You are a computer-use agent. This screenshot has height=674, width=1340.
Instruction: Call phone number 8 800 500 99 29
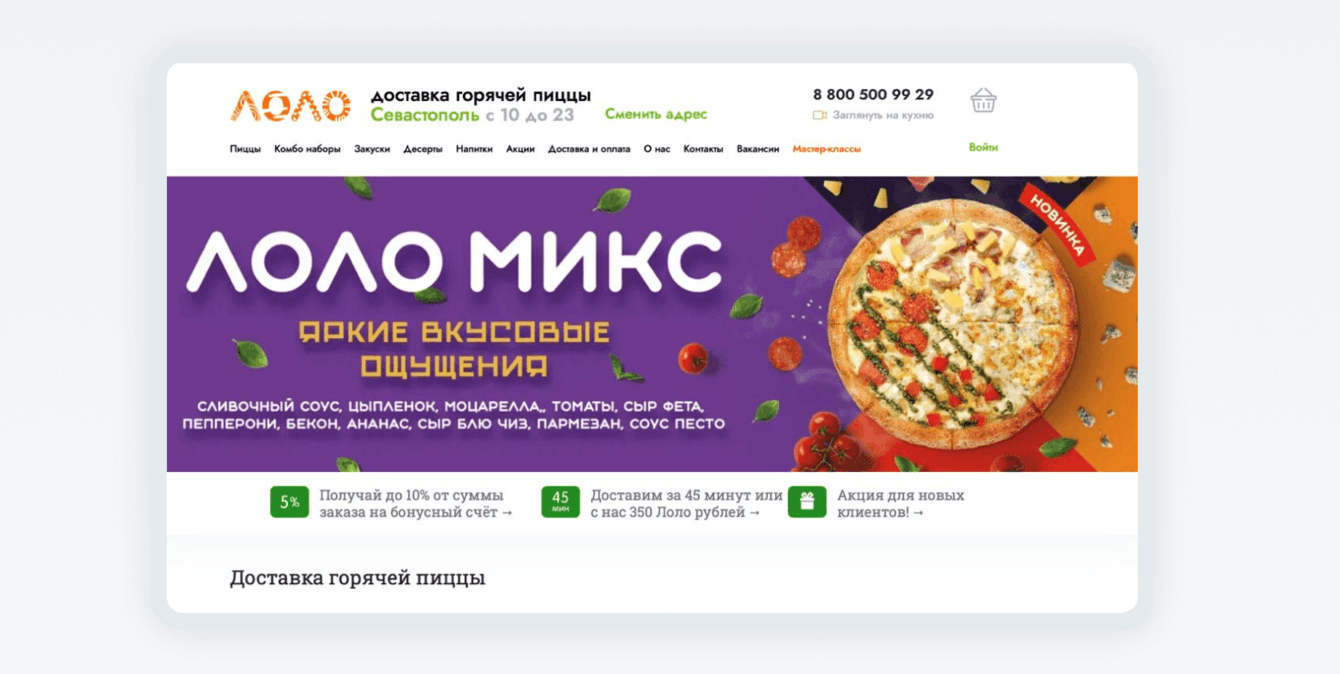point(873,94)
